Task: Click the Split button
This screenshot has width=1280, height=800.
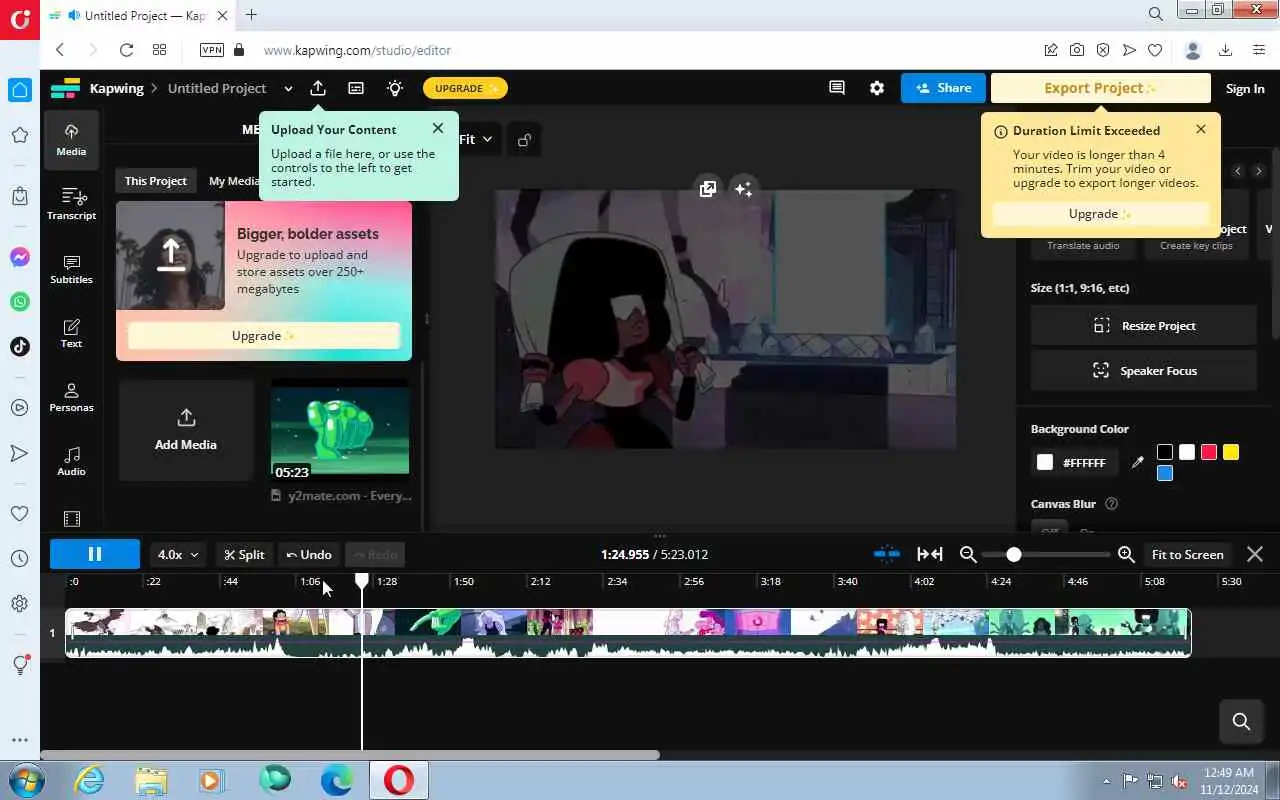Action: (245, 554)
